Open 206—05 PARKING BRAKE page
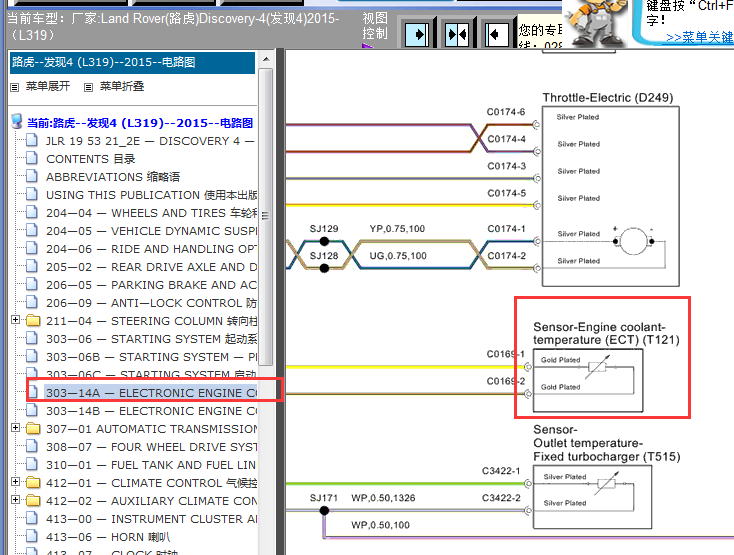This screenshot has width=734, height=555. (151, 285)
